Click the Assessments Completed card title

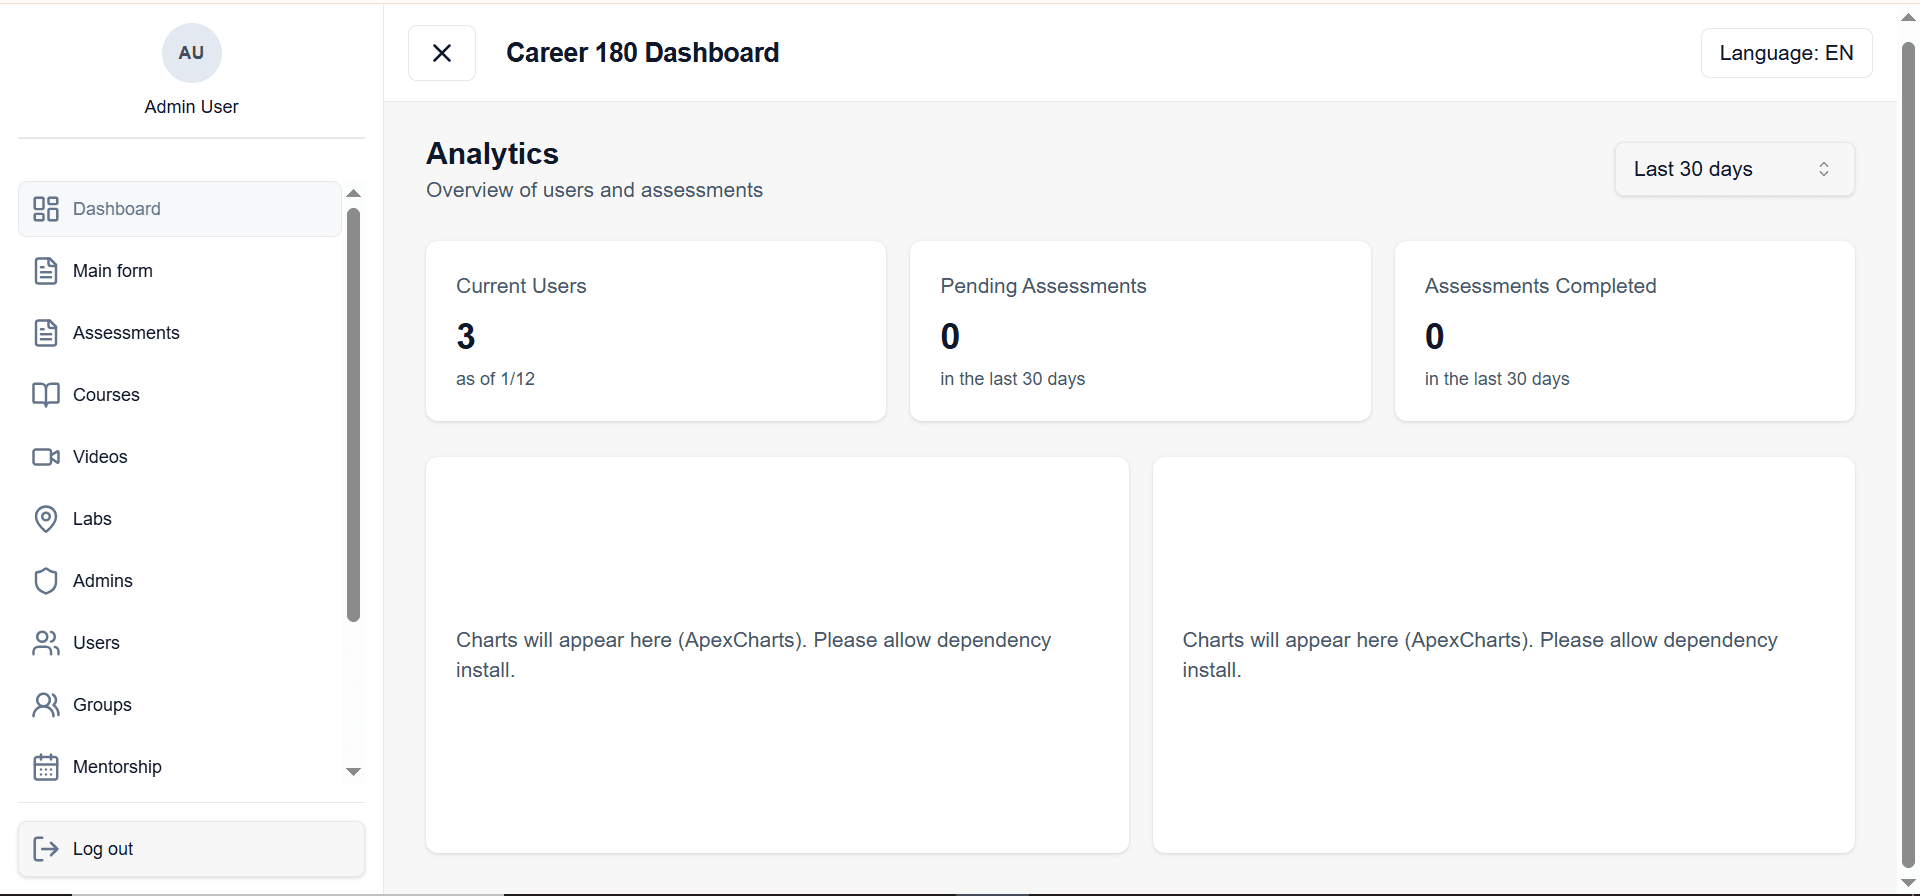coord(1540,286)
